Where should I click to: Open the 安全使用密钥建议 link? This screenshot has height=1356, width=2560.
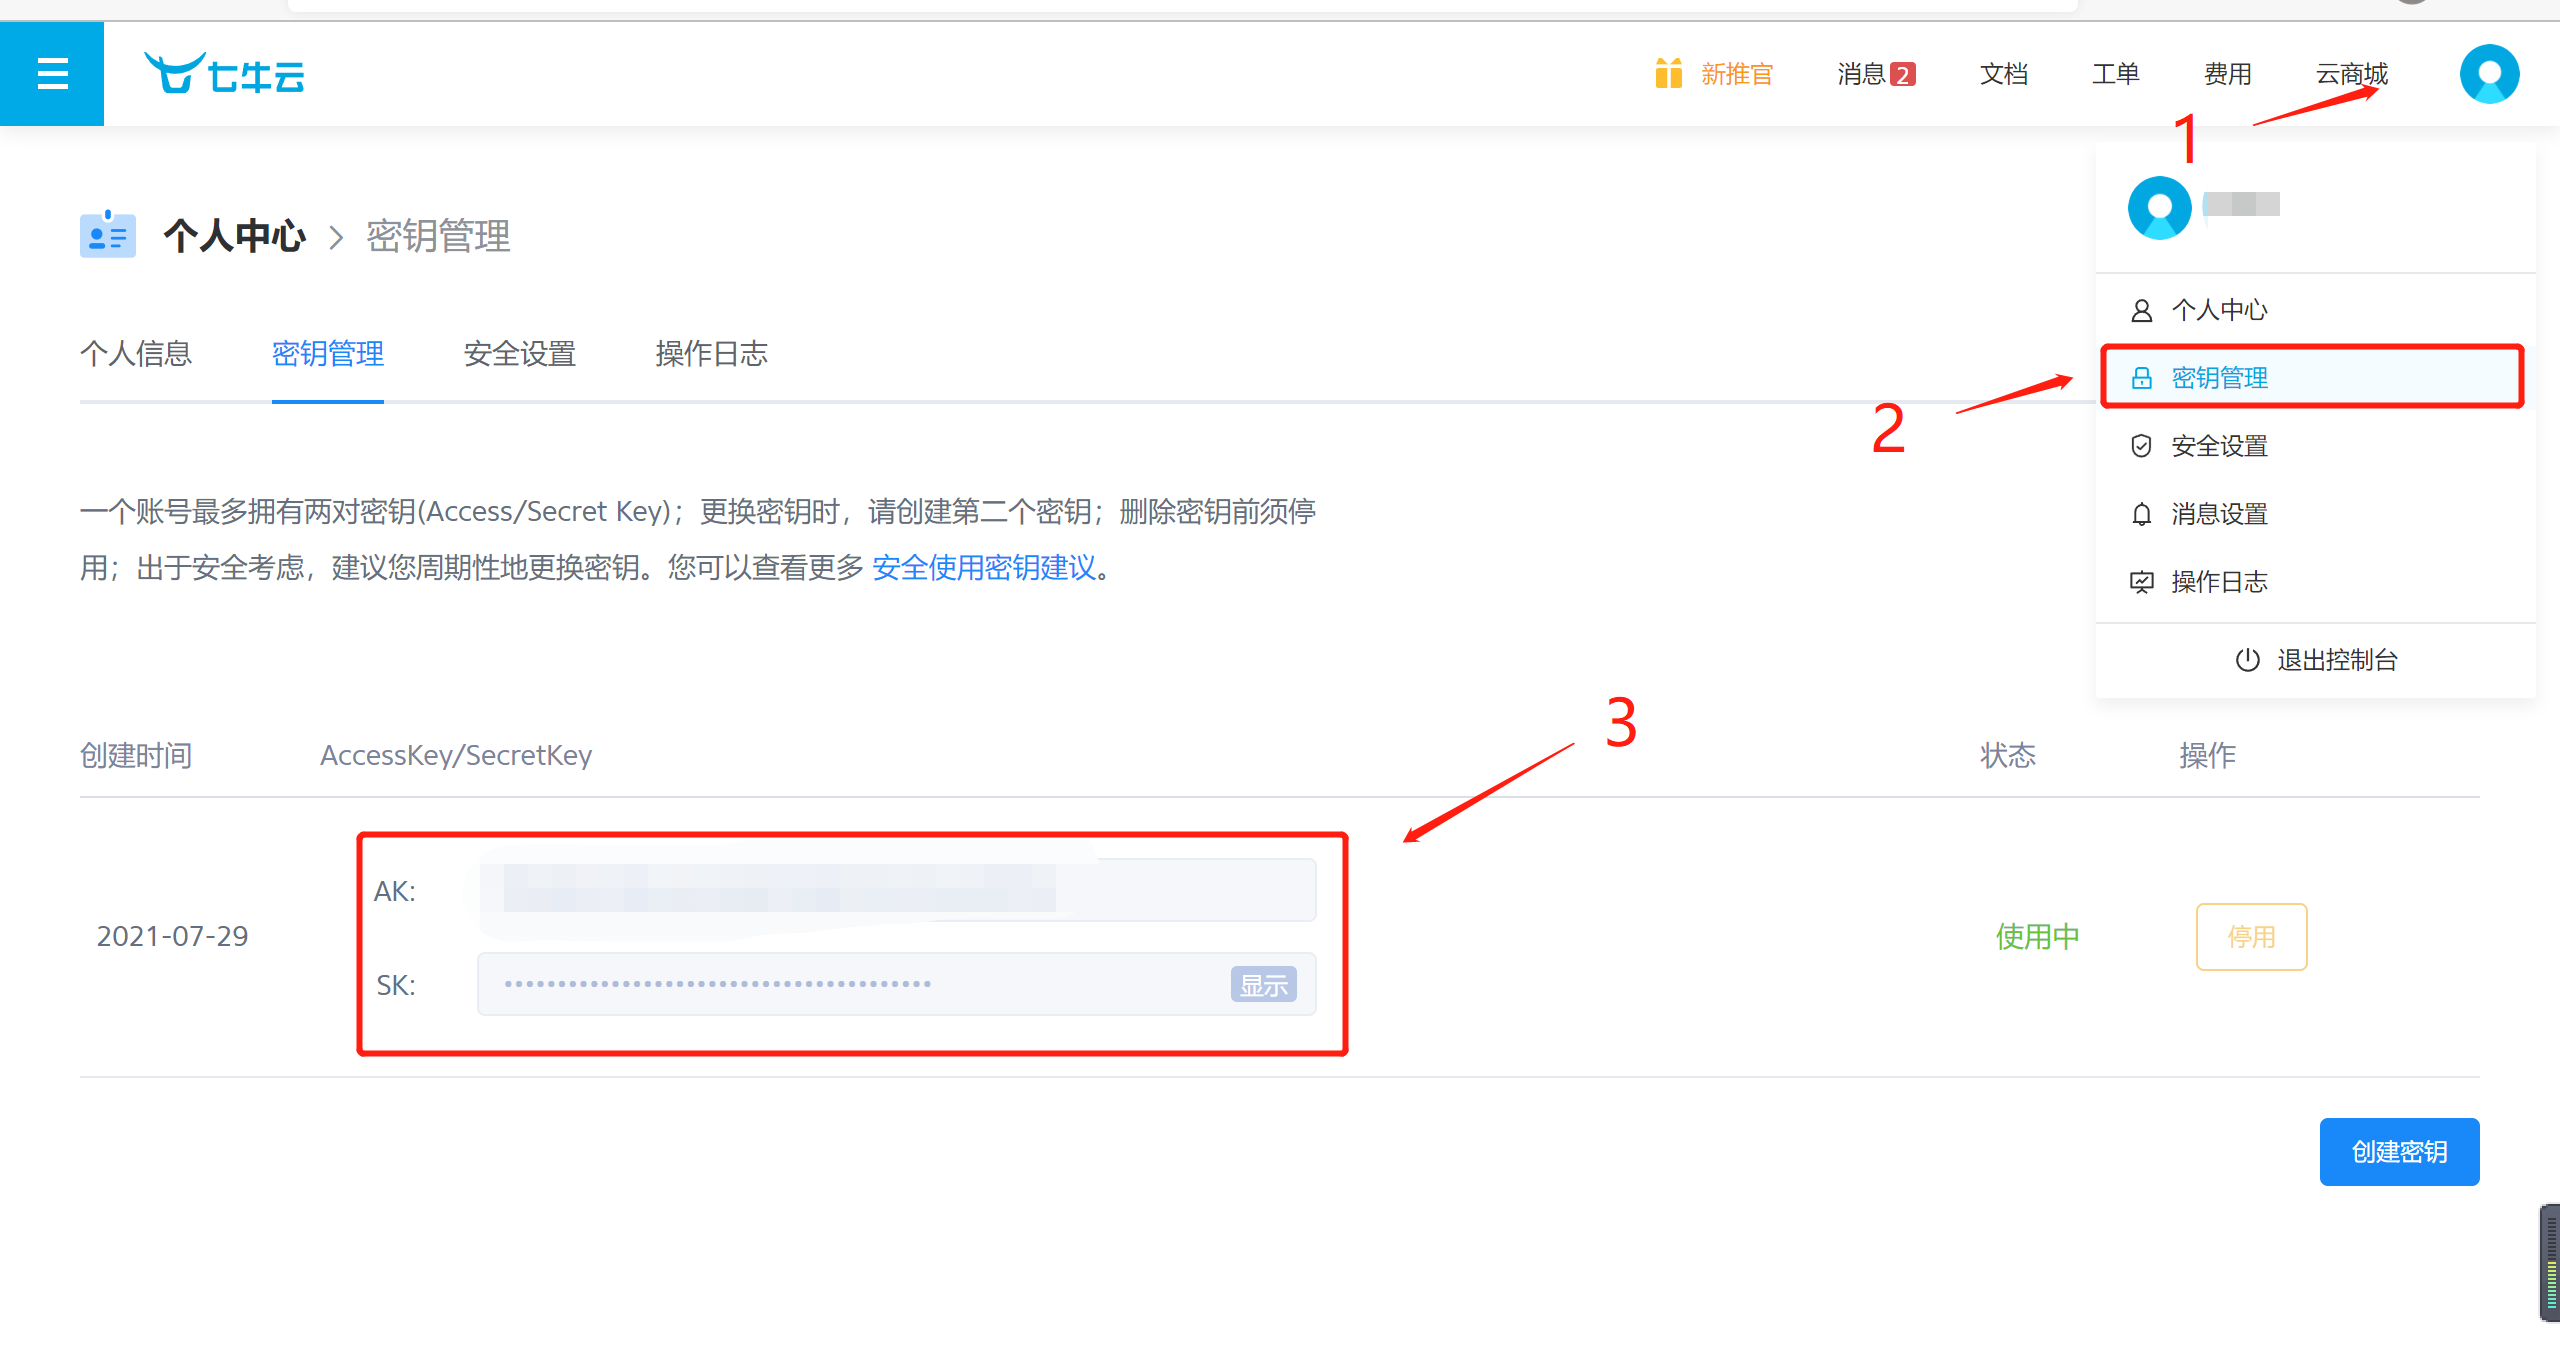[984, 568]
